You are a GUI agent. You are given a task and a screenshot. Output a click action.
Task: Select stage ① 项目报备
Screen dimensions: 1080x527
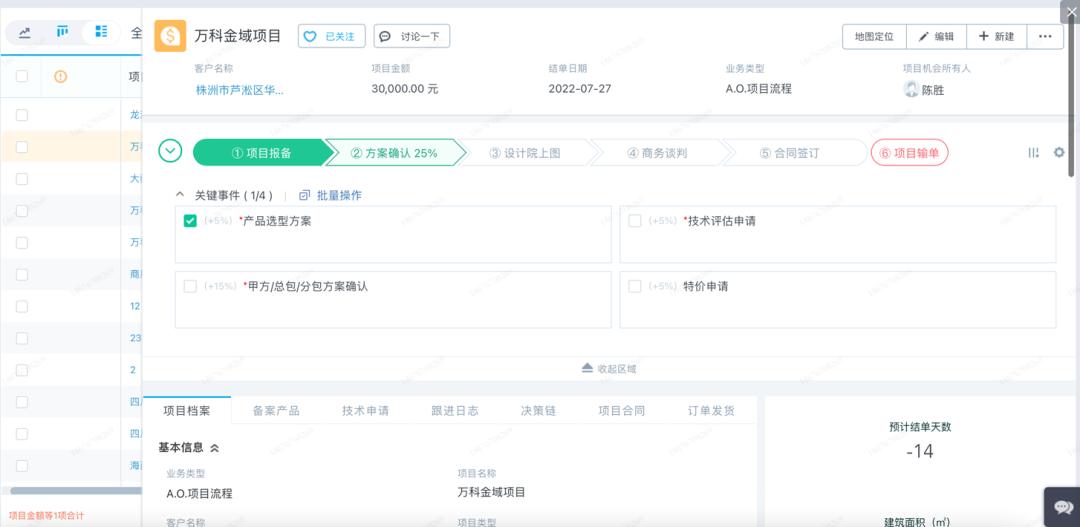[262, 153]
